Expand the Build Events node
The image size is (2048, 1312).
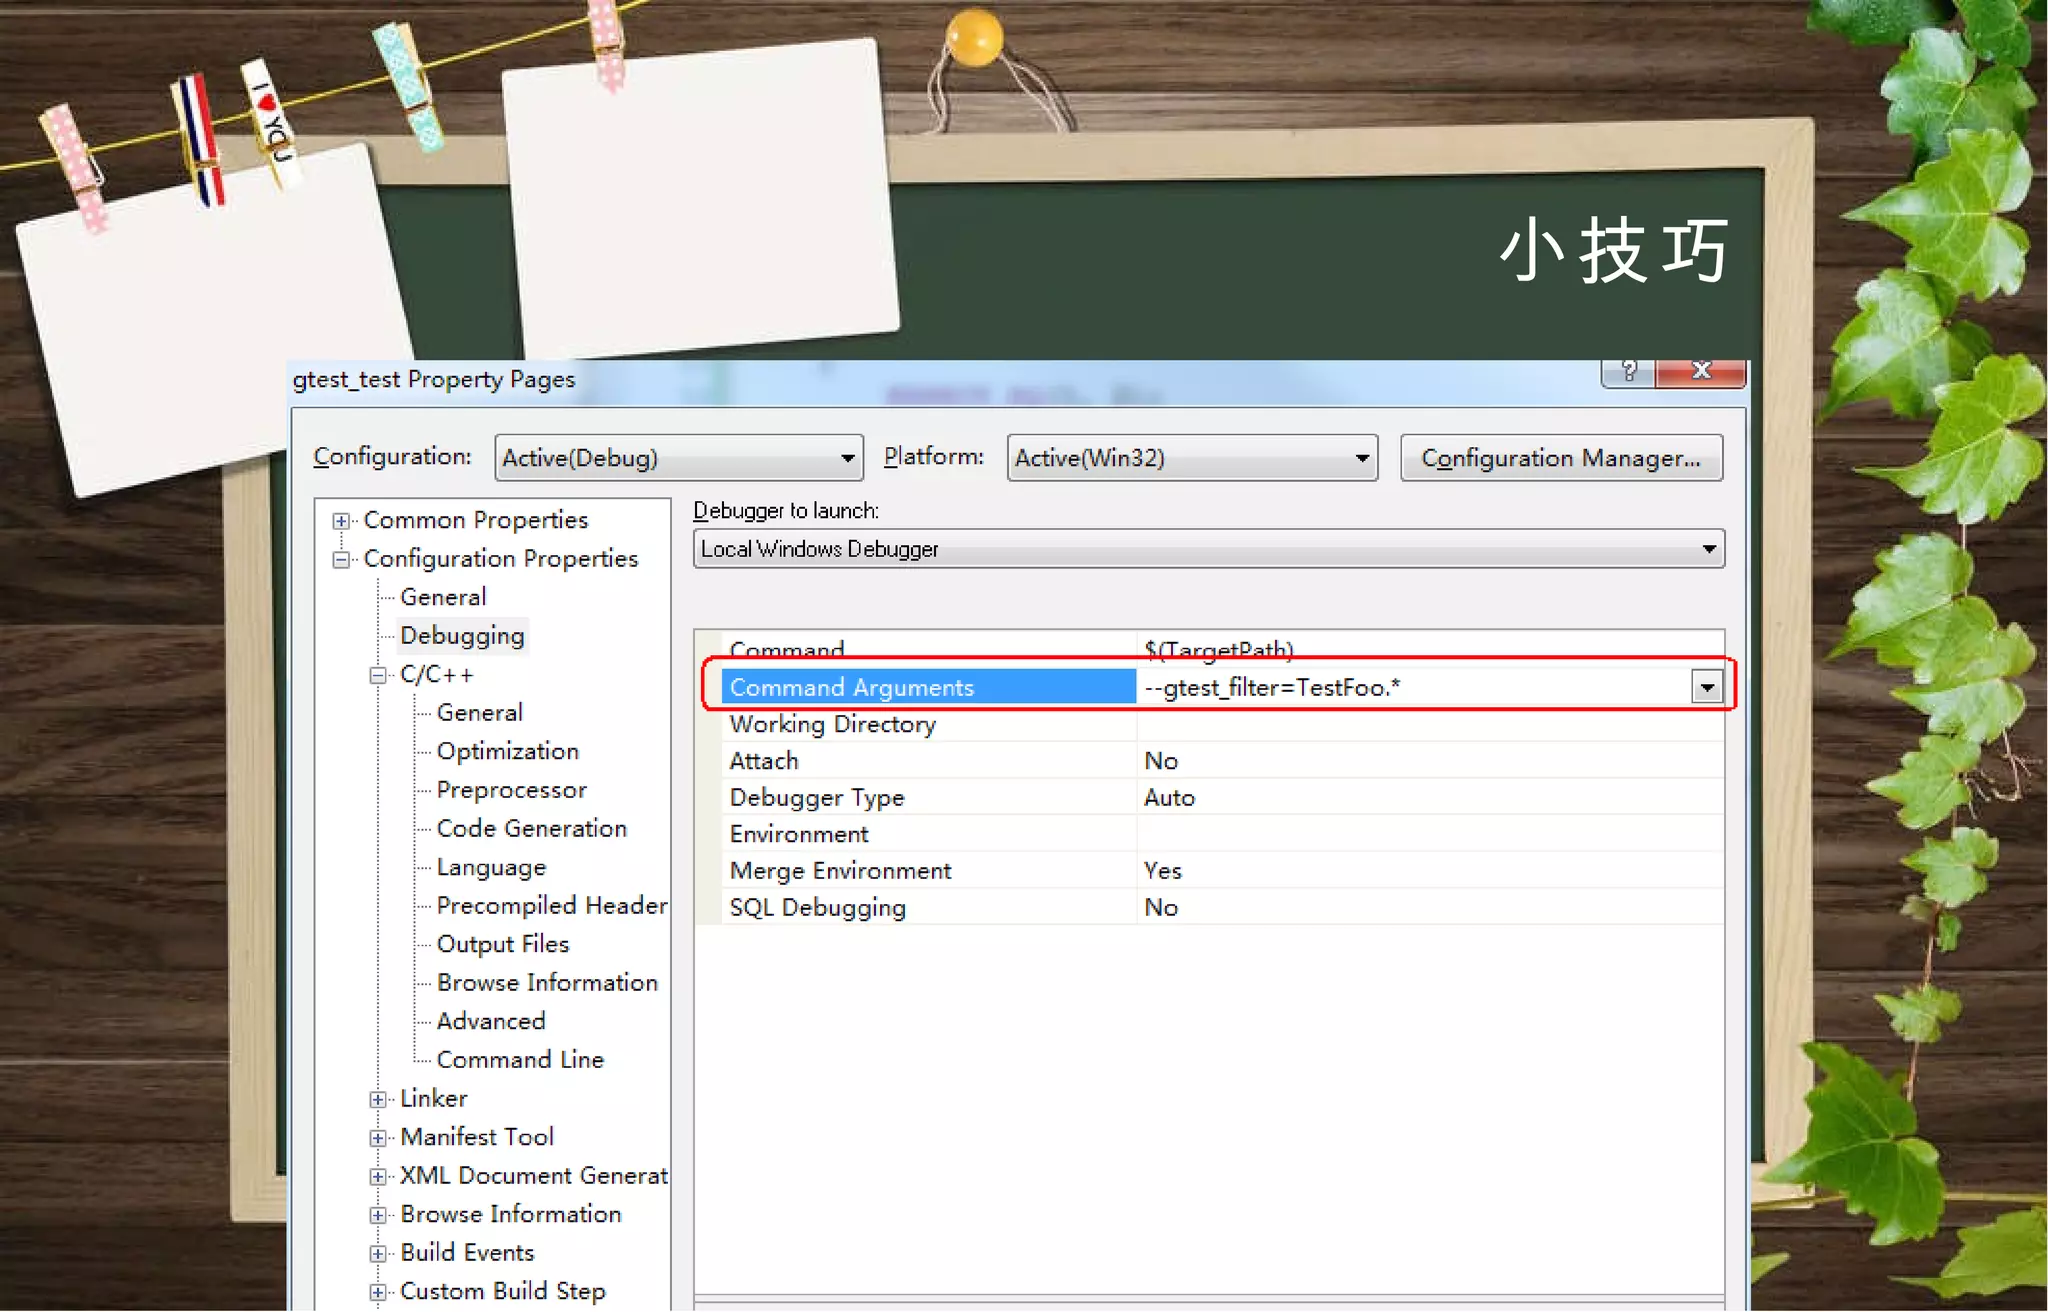[378, 1254]
